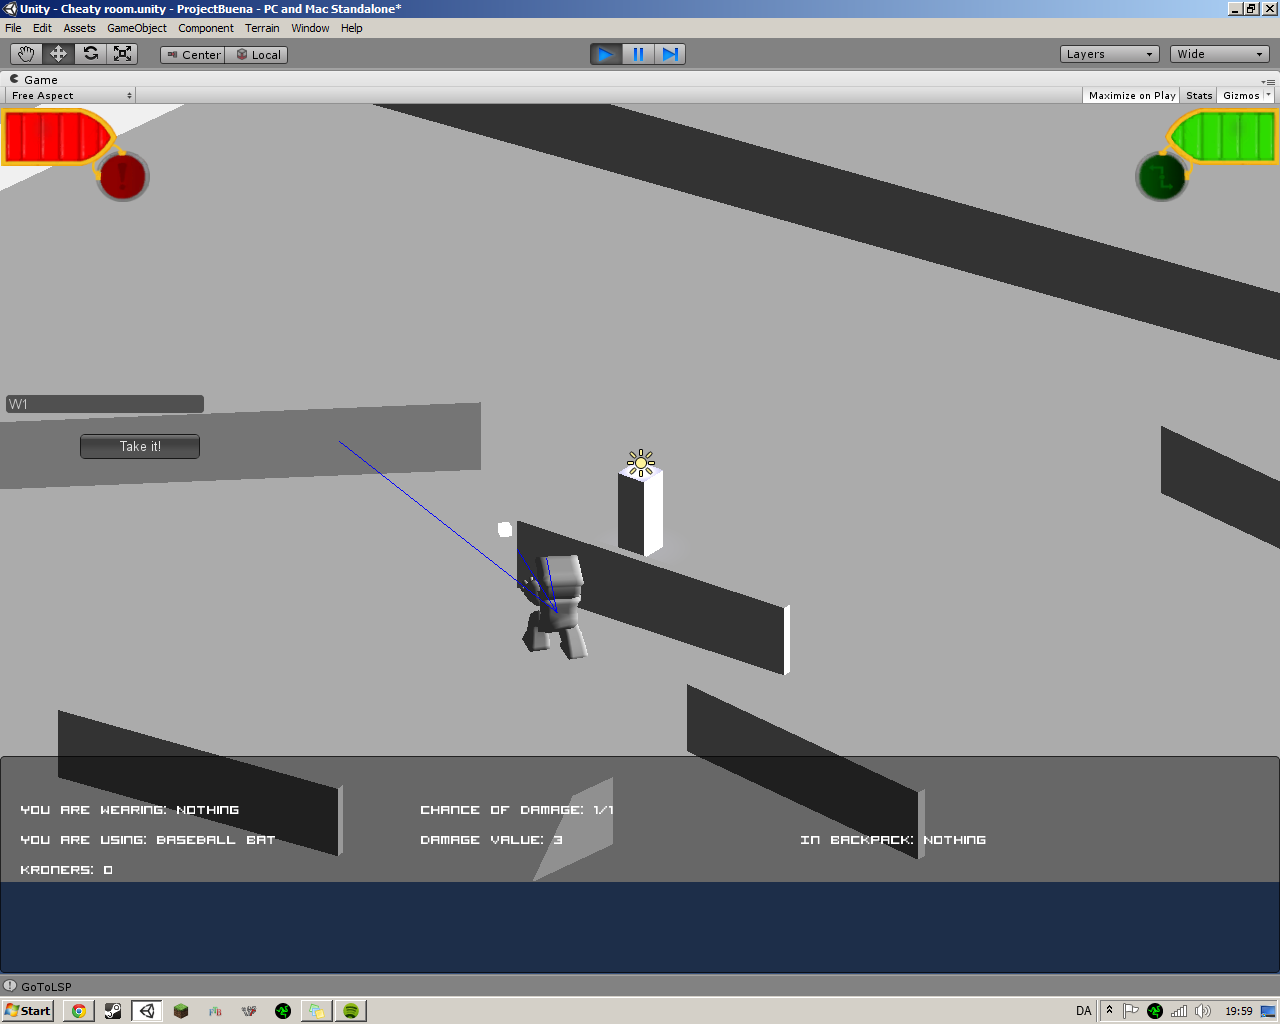
Task: Select the Move (translate) tool
Action: [58, 54]
